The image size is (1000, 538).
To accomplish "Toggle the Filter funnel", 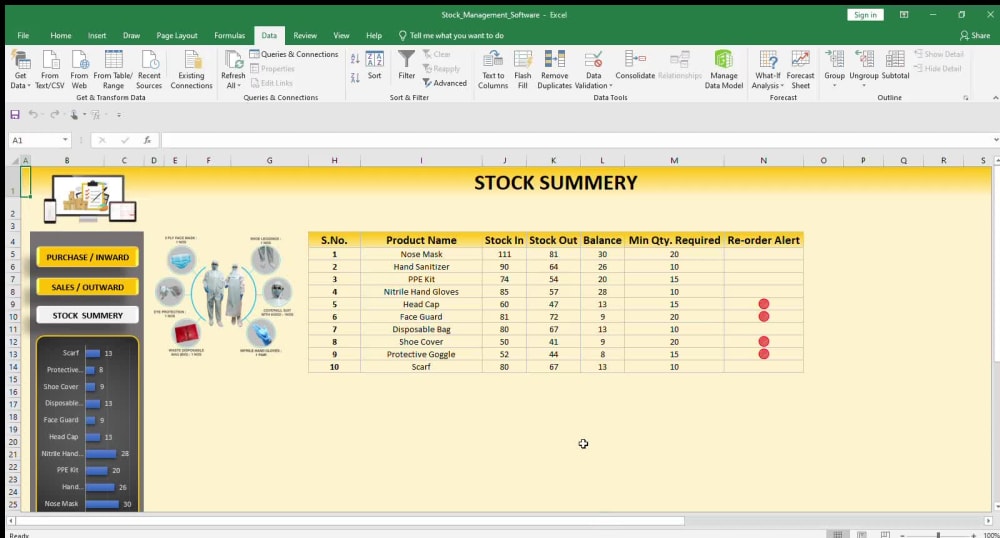I will pyautogui.click(x=406, y=65).
